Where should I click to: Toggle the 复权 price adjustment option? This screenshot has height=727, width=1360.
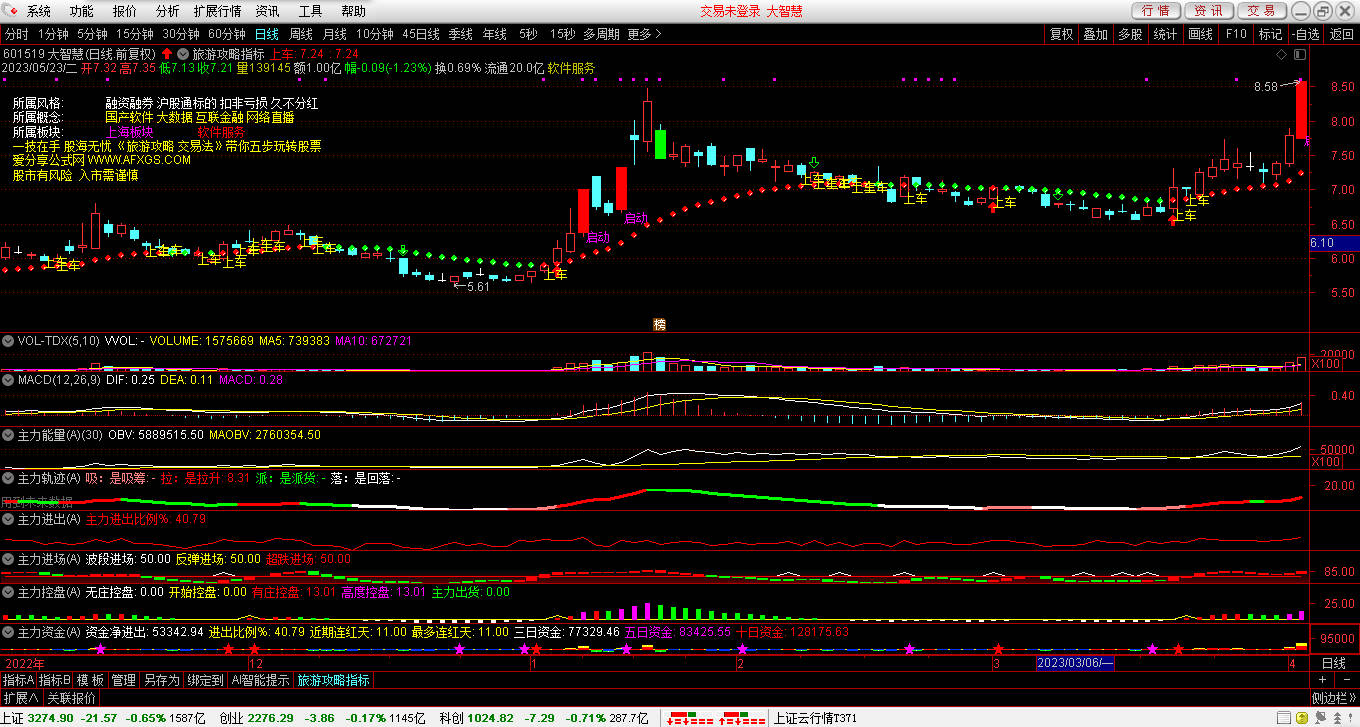tap(1061, 34)
